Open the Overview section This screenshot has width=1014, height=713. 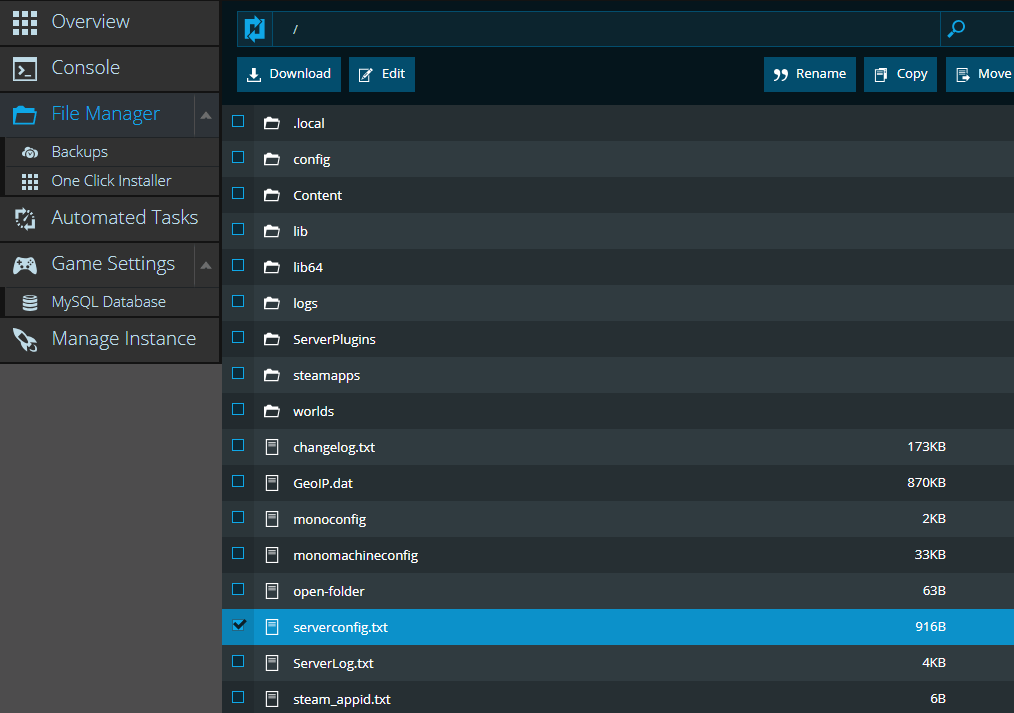coord(110,23)
